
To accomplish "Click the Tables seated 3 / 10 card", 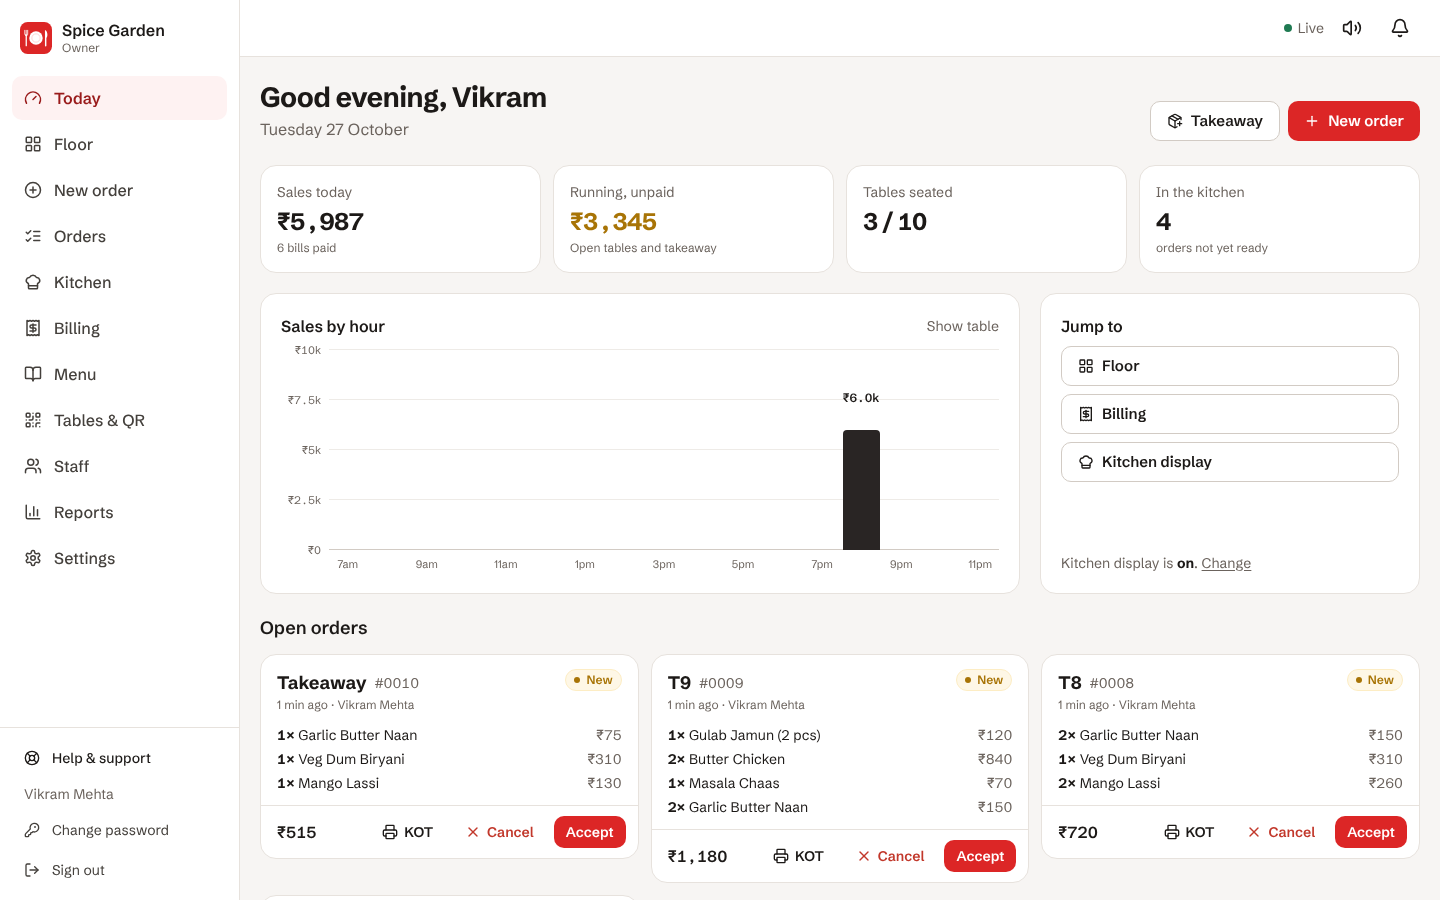I will coord(986,219).
